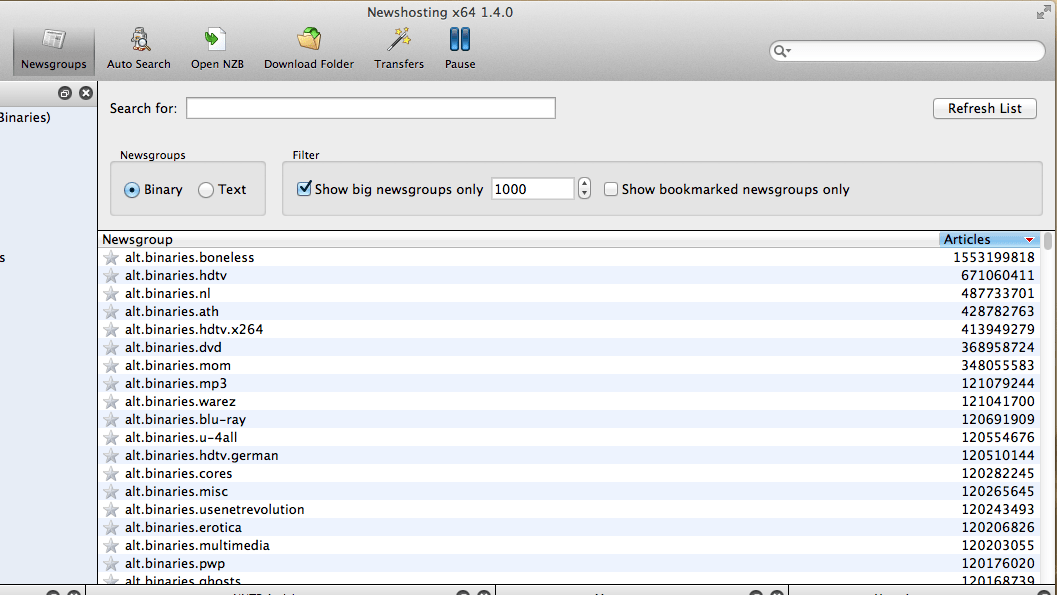Bookmark alt.binaries.blu-ray using its star
1057x595 pixels.
[111, 420]
